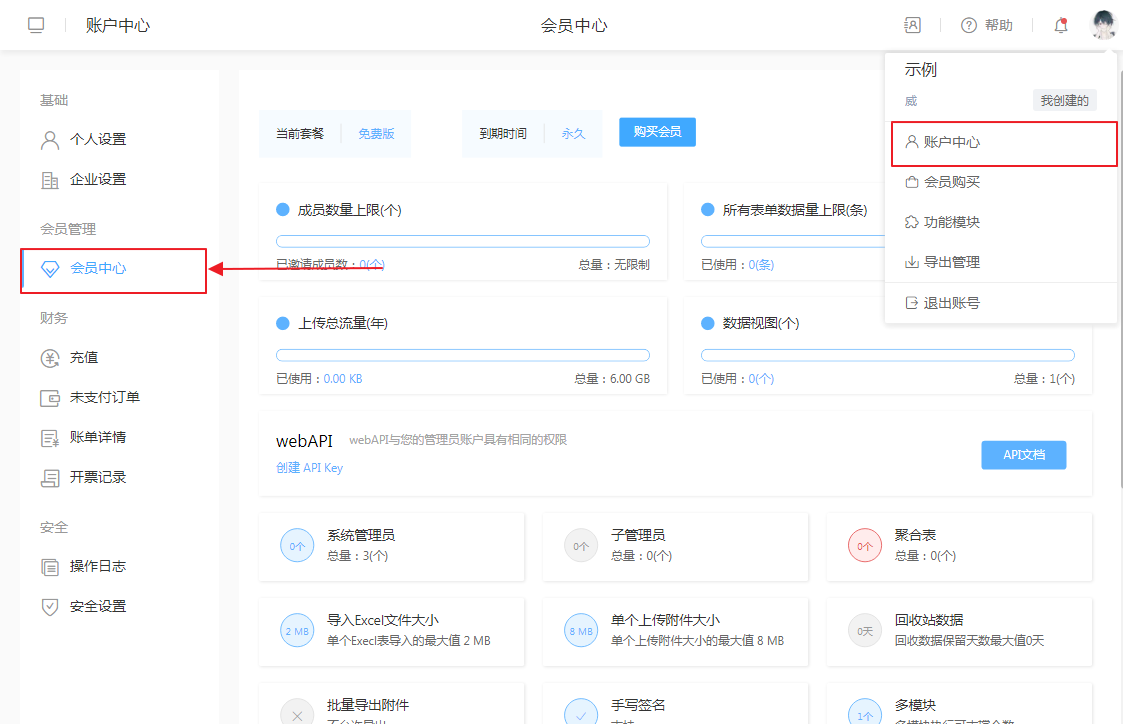Click the 创建 API Key link
The width and height of the screenshot is (1123, 724).
point(309,467)
